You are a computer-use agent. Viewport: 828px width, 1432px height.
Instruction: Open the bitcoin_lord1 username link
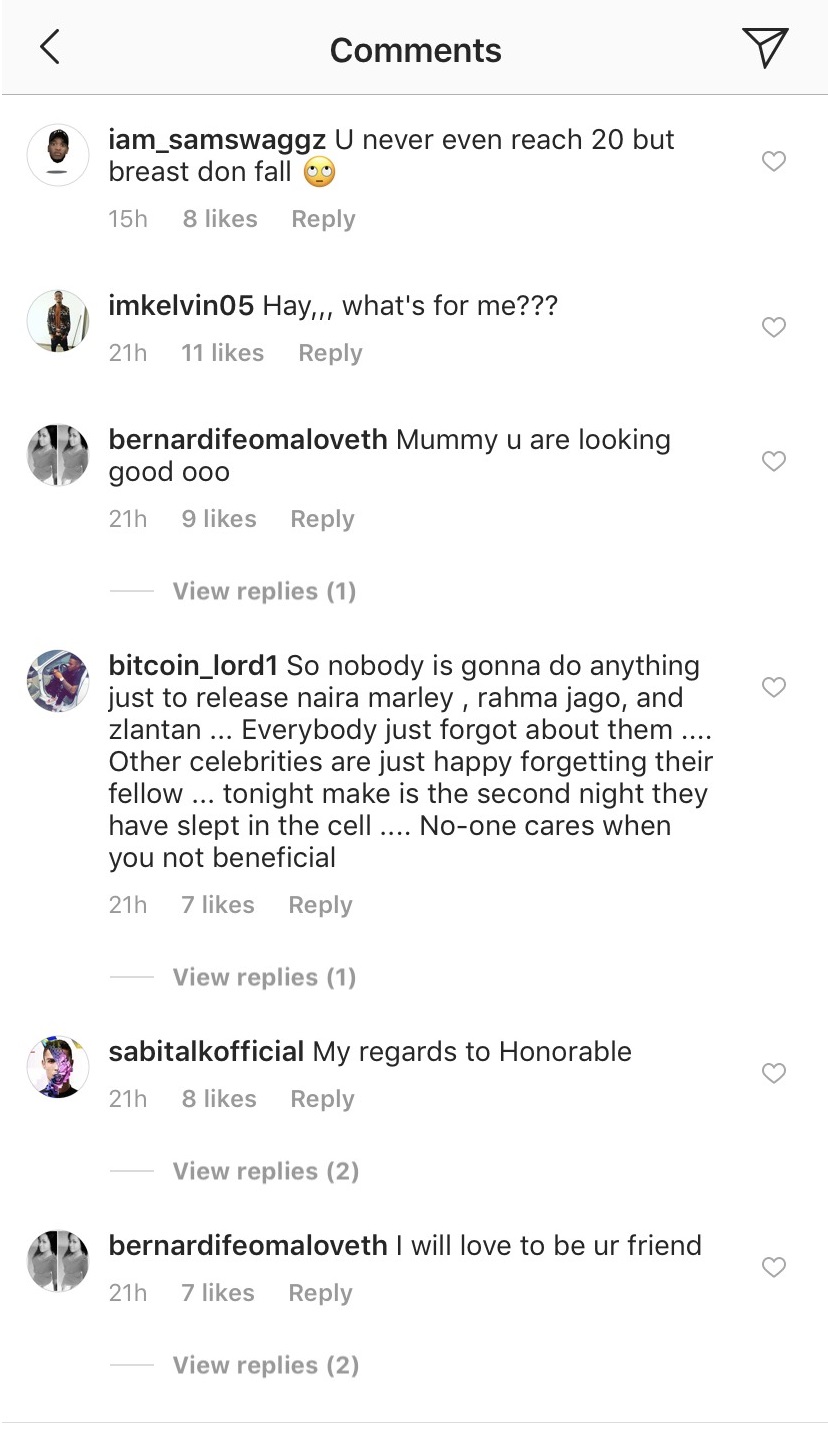pyautogui.click(x=194, y=666)
